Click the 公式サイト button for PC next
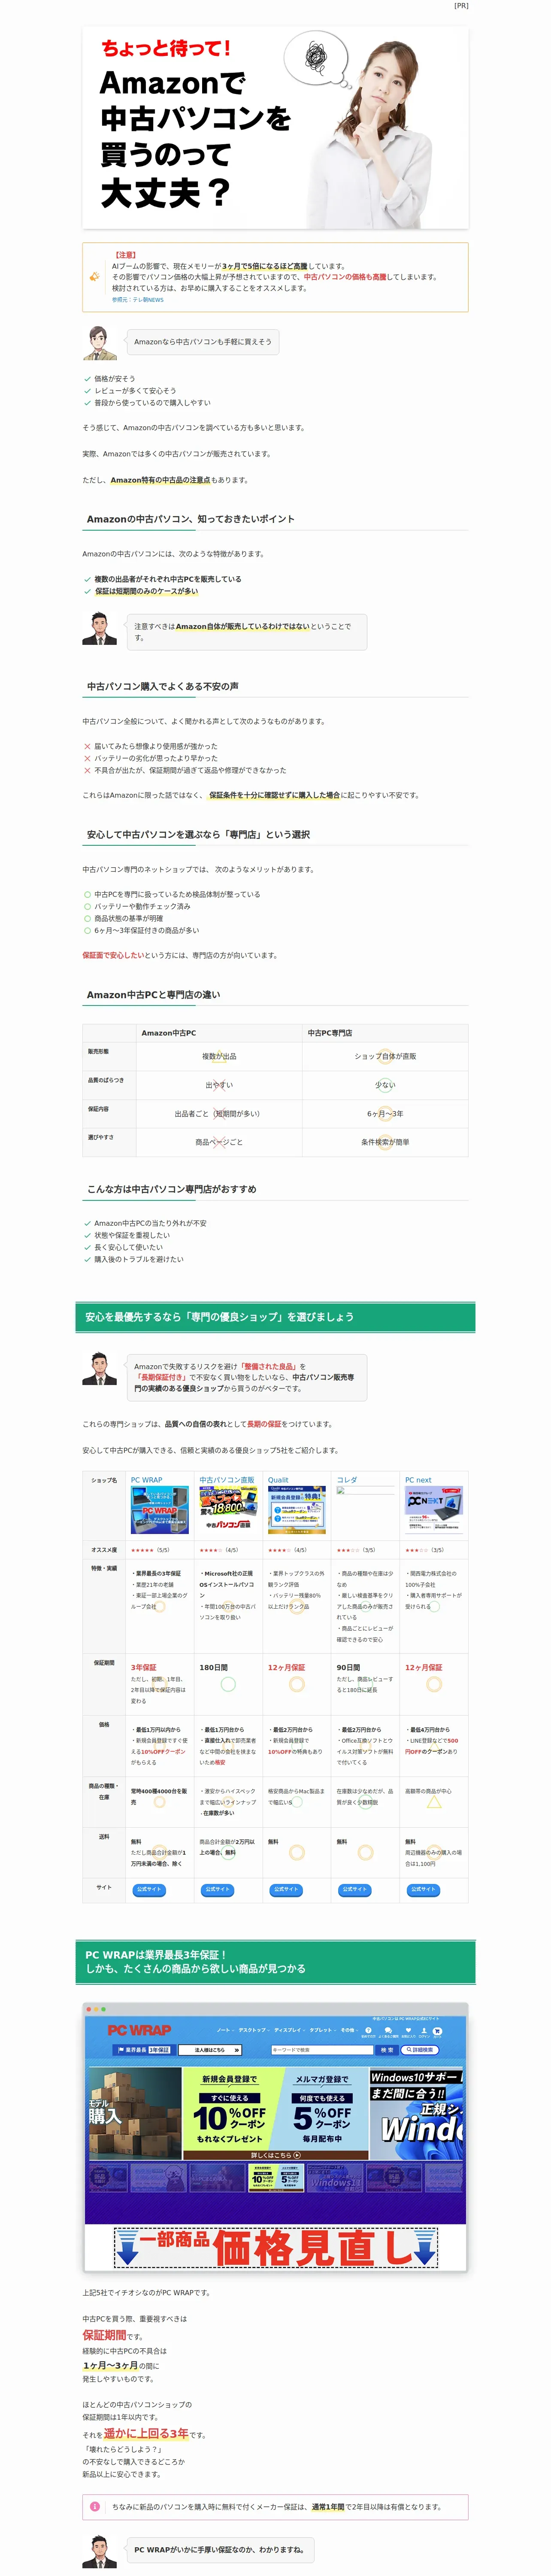Viewport: 551px width, 2576px height. click(423, 1889)
